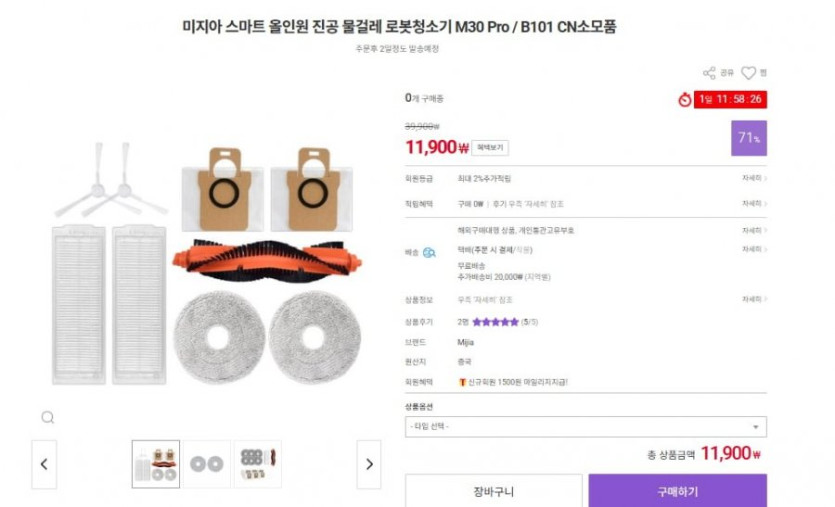Viewport: 835px width, 507px height.
Task: Click the purple 71% discount badge
Action: [x=749, y=138]
